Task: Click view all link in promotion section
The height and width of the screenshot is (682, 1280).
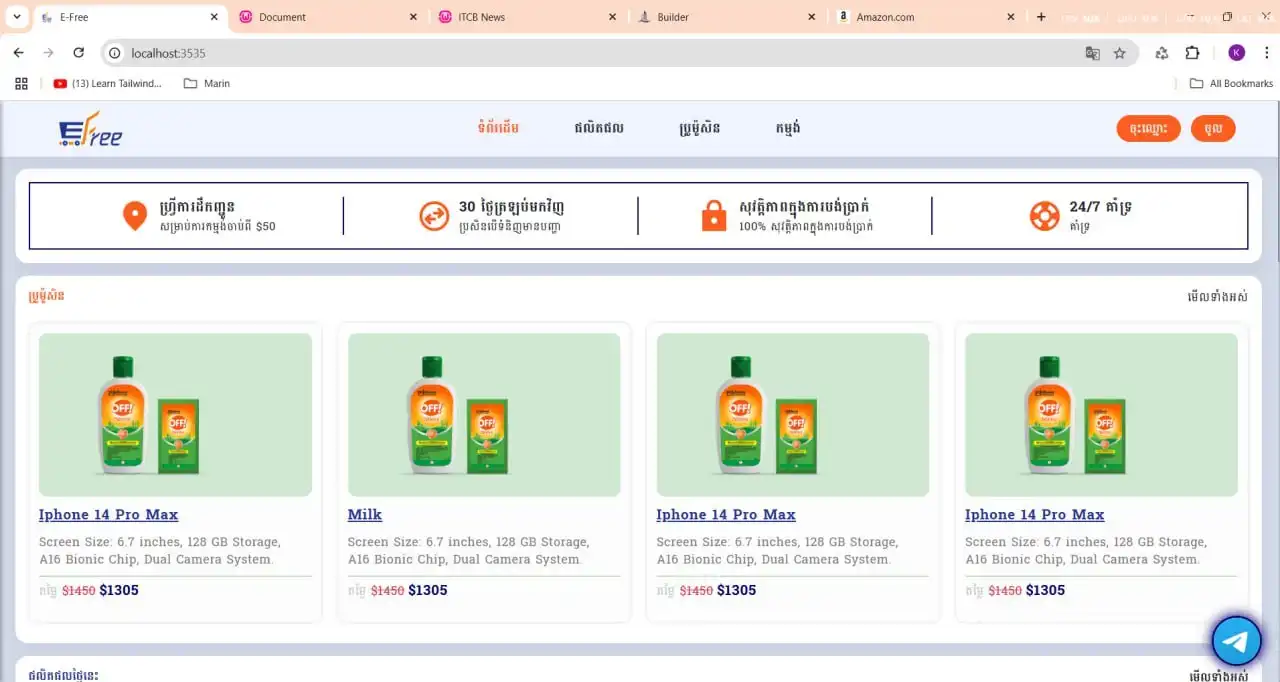Action: (1217, 296)
